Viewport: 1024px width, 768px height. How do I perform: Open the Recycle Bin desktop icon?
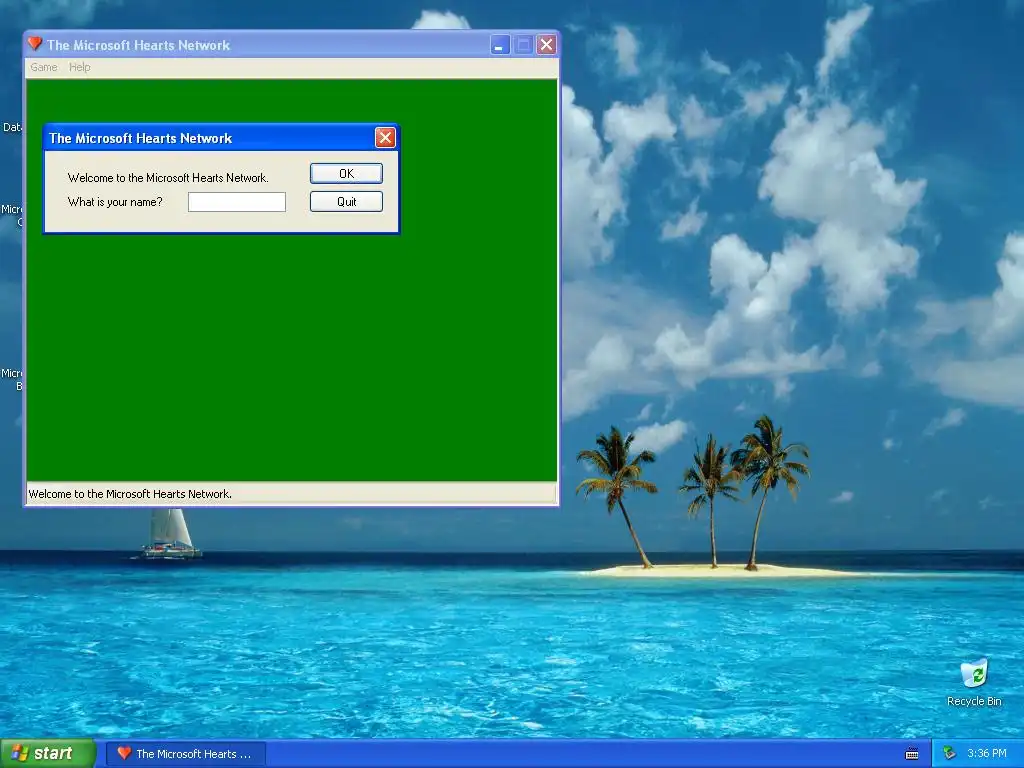pyautogui.click(x=974, y=683)
